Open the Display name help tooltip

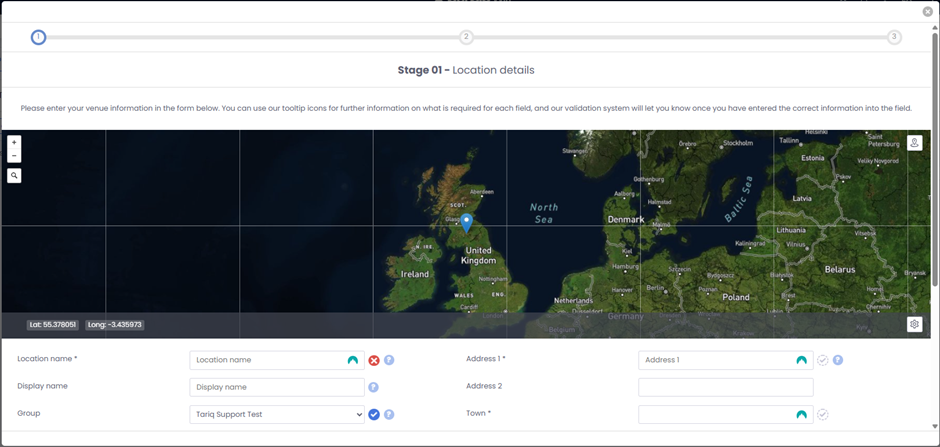point(373,387)
